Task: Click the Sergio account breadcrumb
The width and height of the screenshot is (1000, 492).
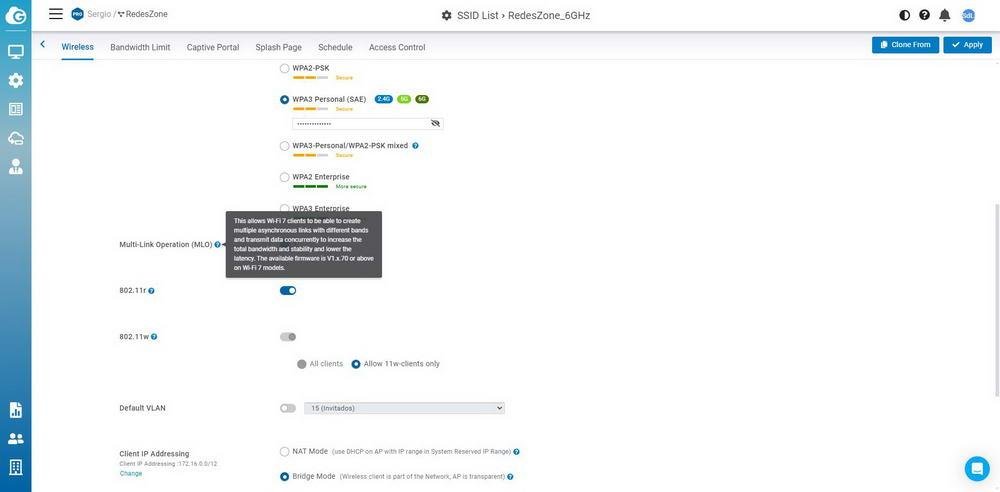Action: tap(99, 13)
